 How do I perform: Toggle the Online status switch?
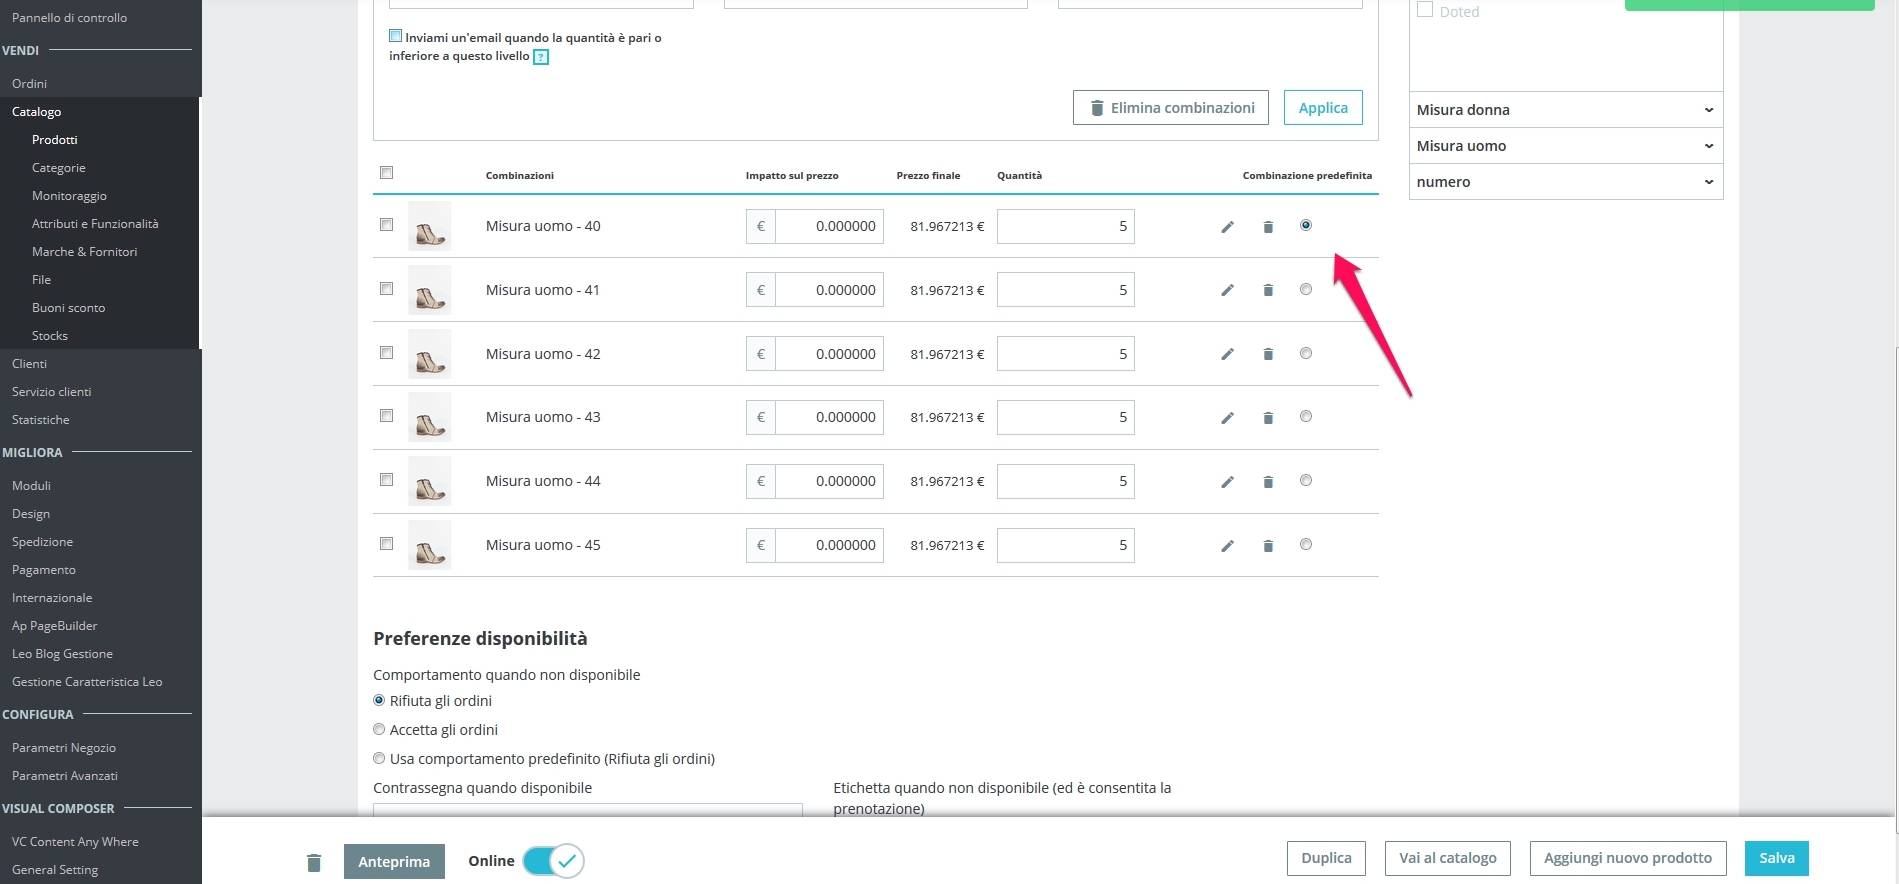(x=553, y=860)
